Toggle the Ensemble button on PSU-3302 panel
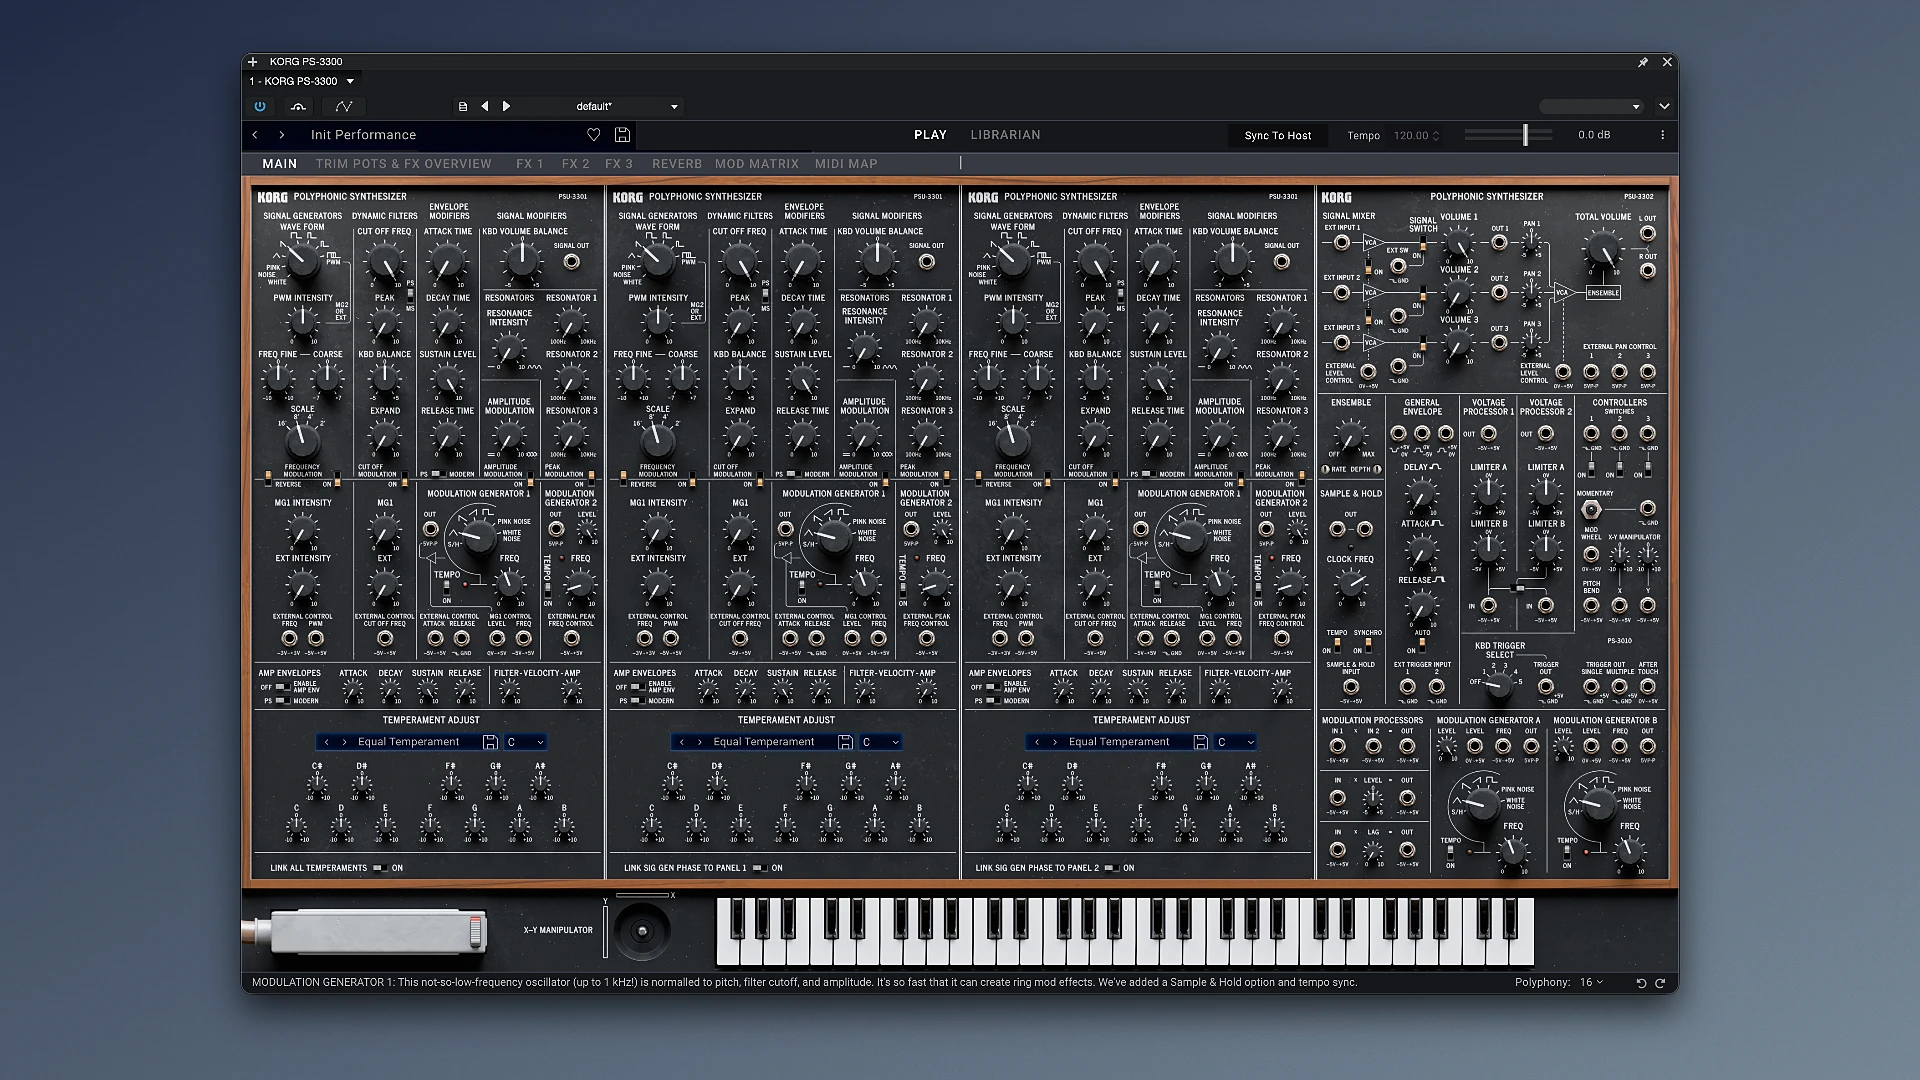The width and height of the screenshot is (1920, 1080). coord(1603,293)
